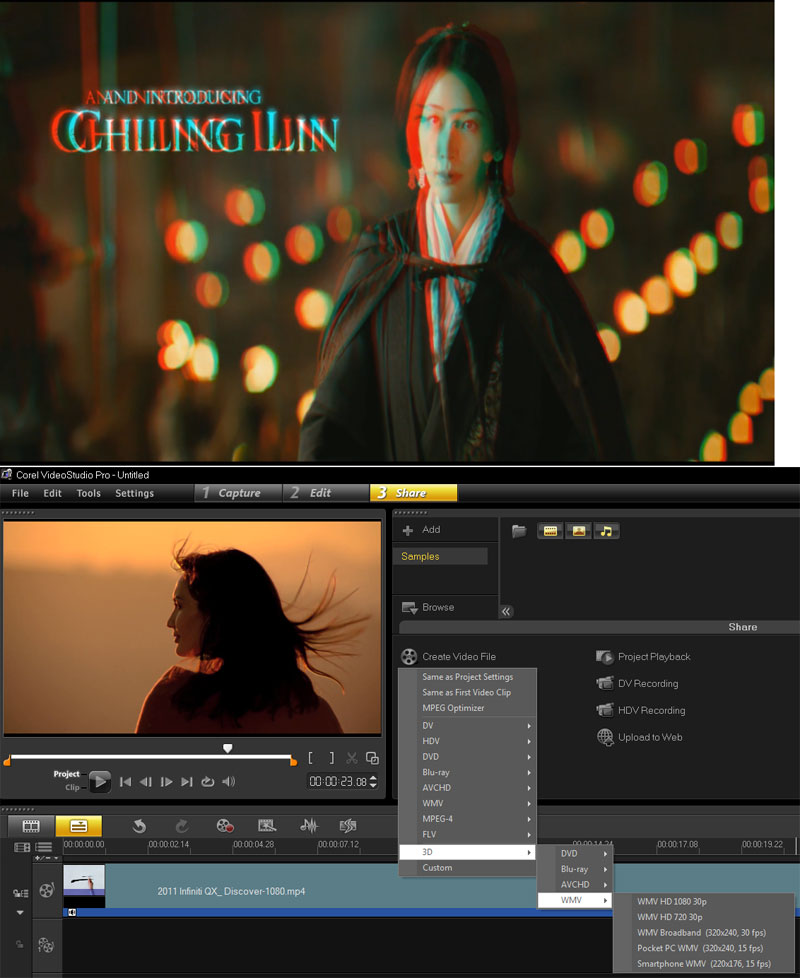Screen dimensions: 800x978
Task: Choose Same as Project Settings
Action: 468,677
